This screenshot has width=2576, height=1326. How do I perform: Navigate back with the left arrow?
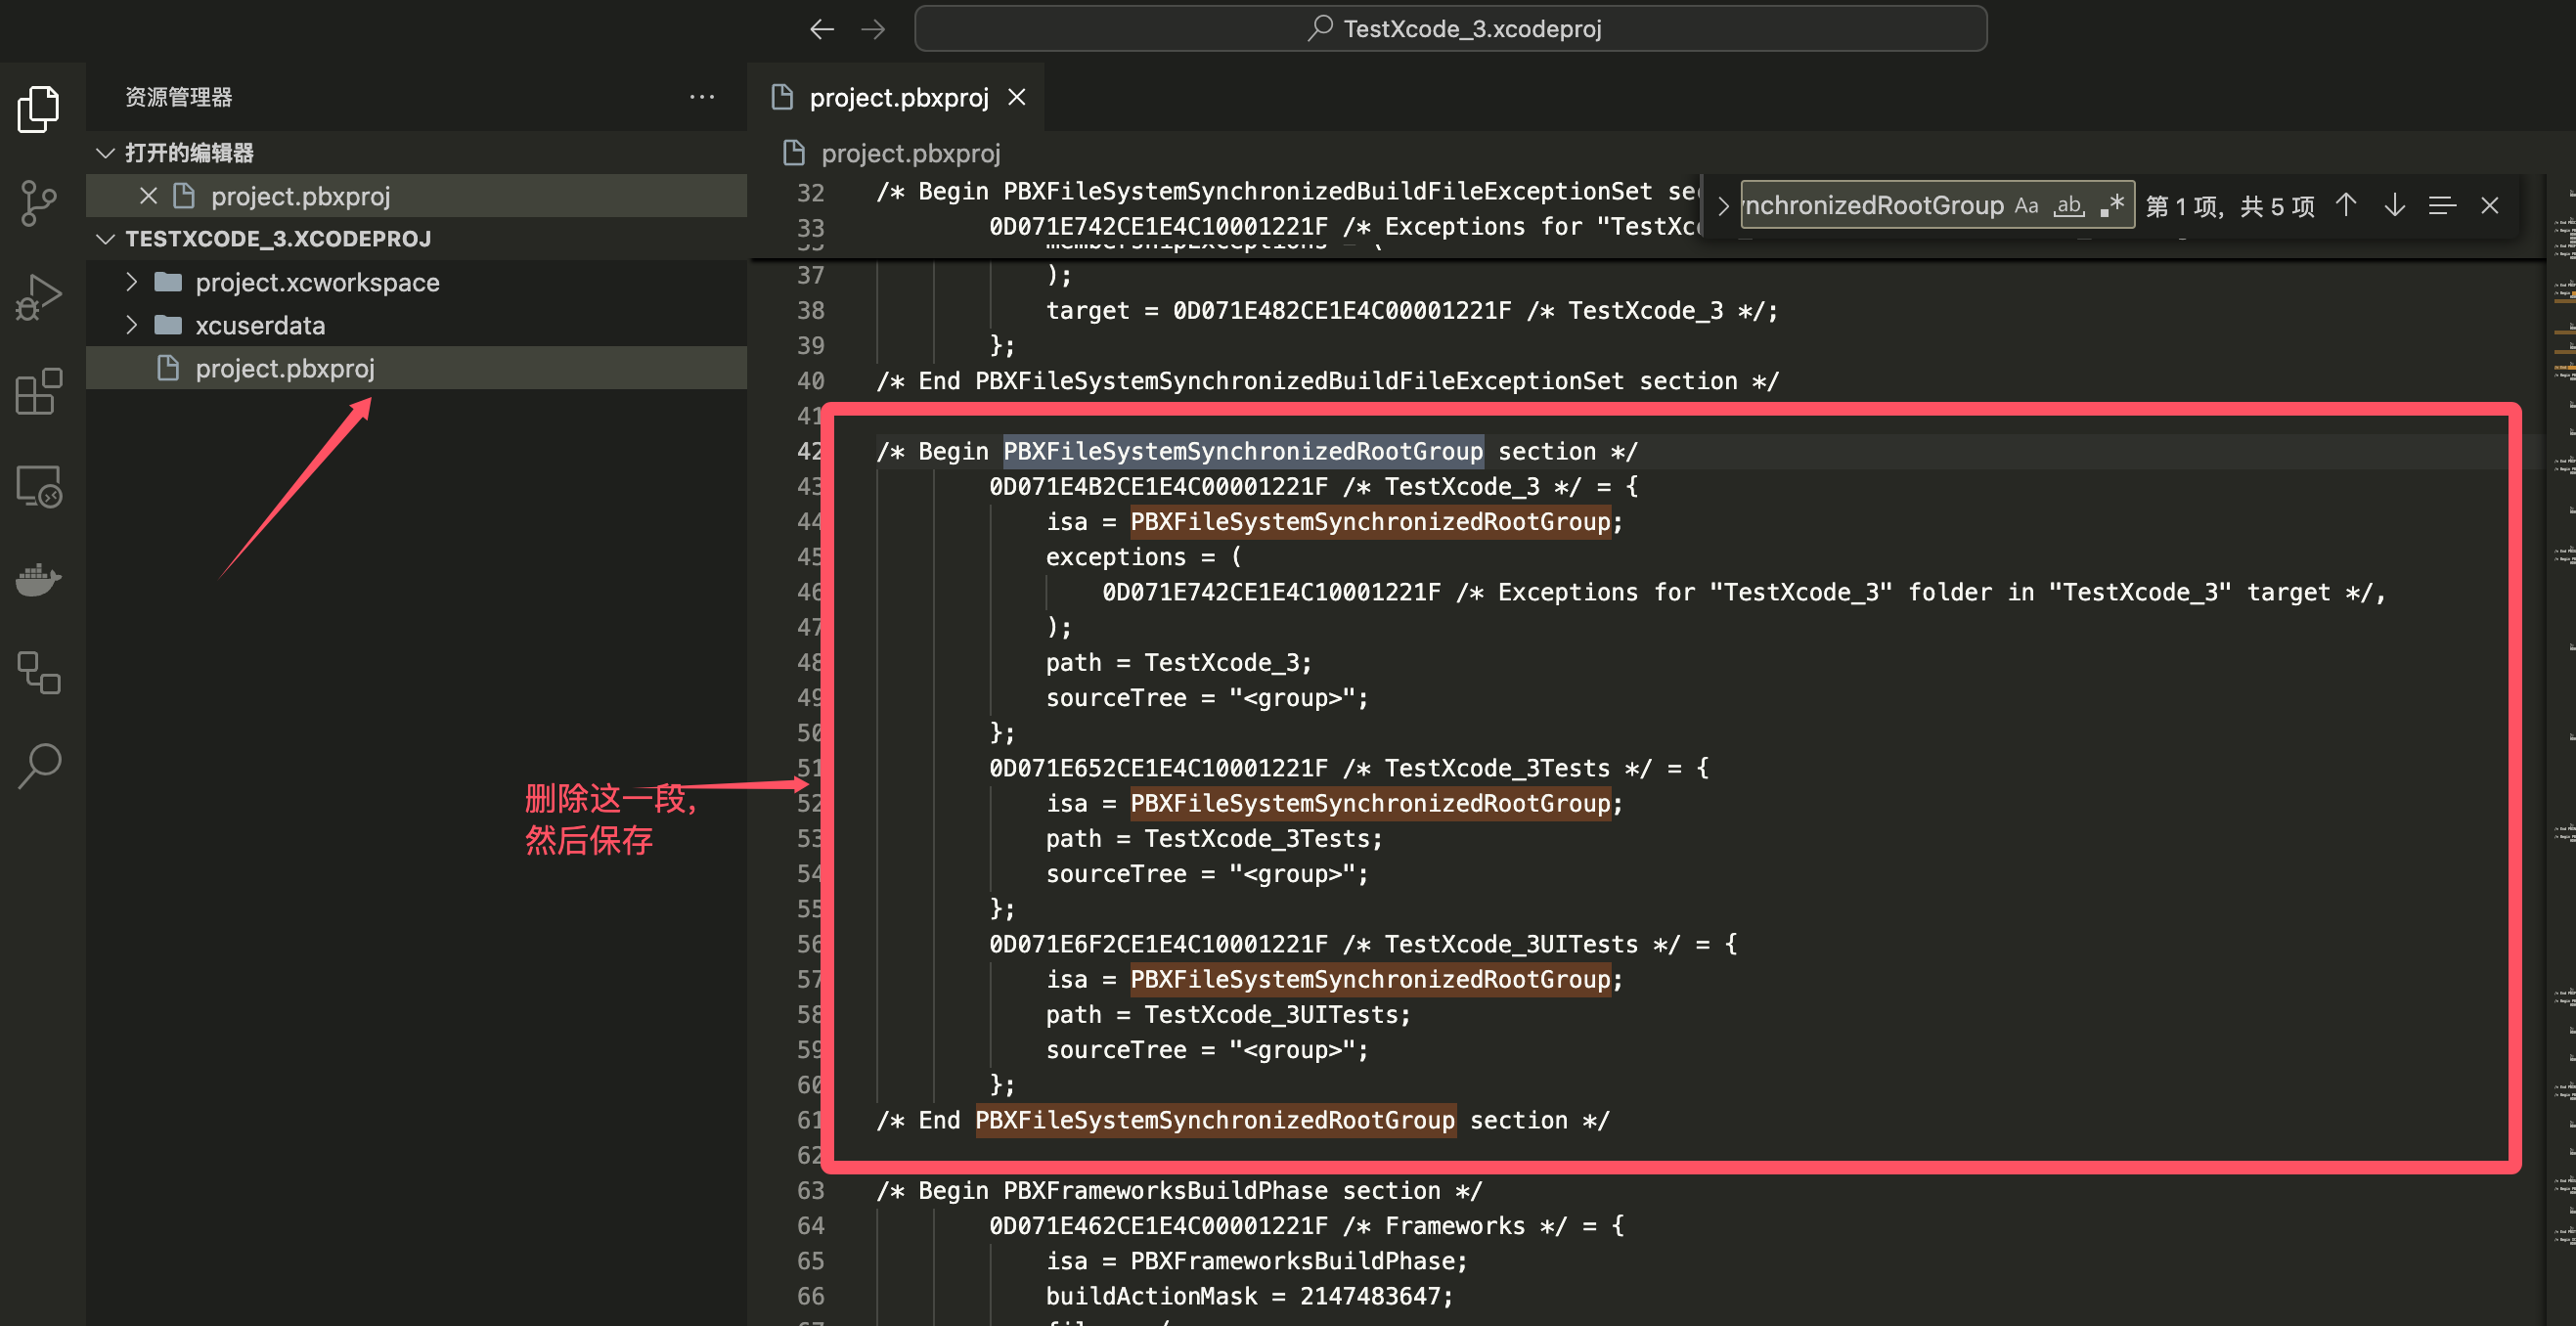tap(821, 29)
